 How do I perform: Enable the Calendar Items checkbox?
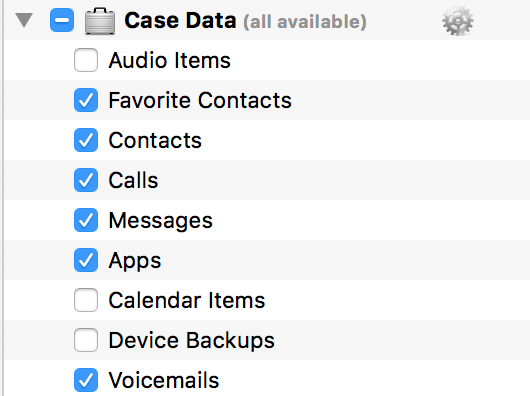[x=86, y=300]
